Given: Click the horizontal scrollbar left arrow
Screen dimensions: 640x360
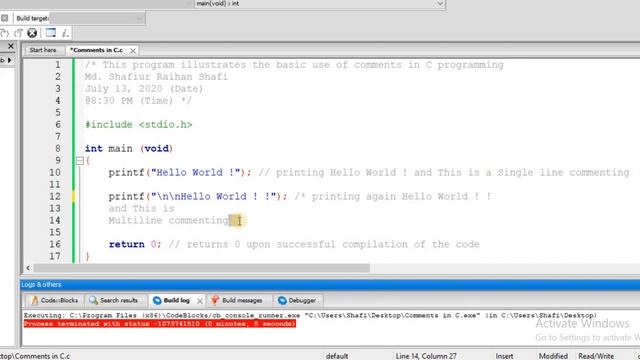Looking at the screenshot, I should pos(28,268).
